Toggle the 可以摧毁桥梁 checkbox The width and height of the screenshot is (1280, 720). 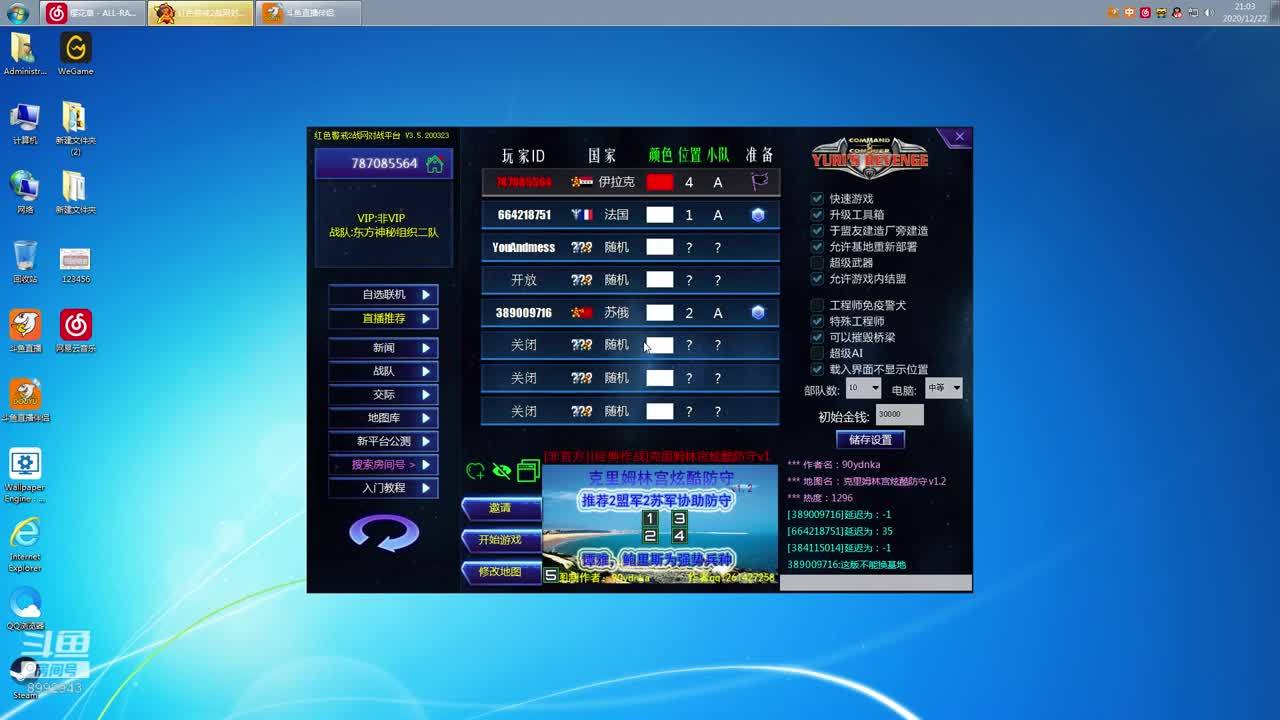[817, 337]
